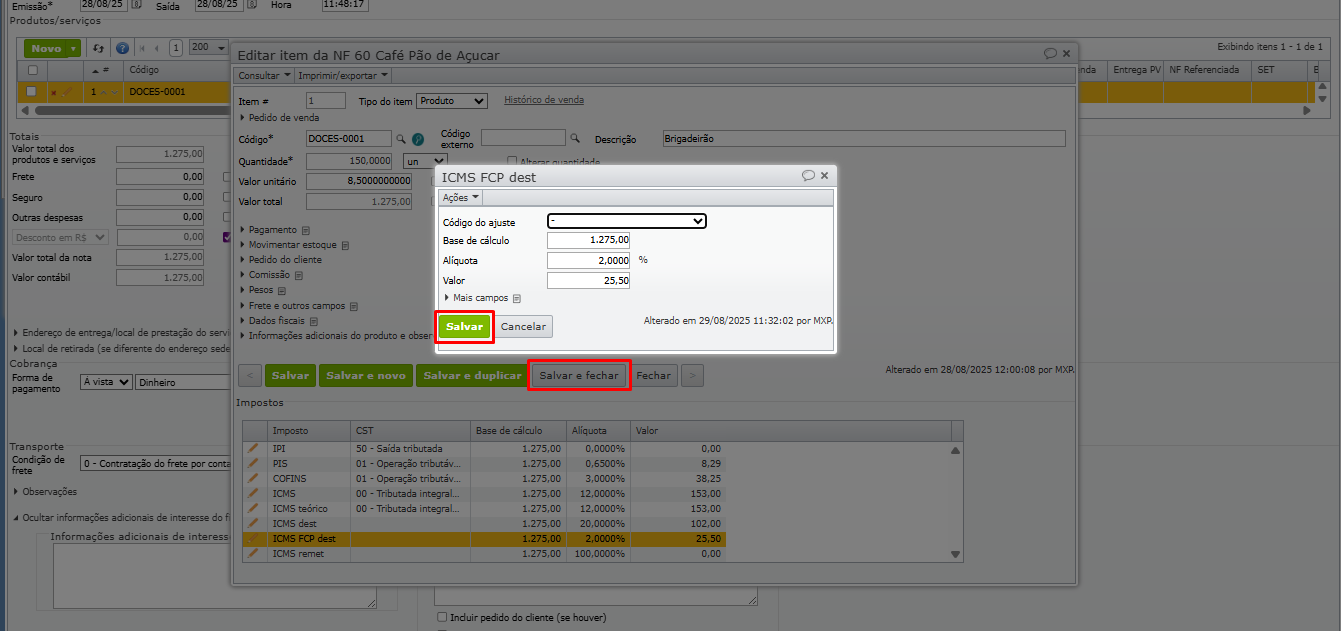Screen dimensions: 1341x631
Task: Toggle Incluir pedido do cliente checkbox
Action: tap(442, 618)
